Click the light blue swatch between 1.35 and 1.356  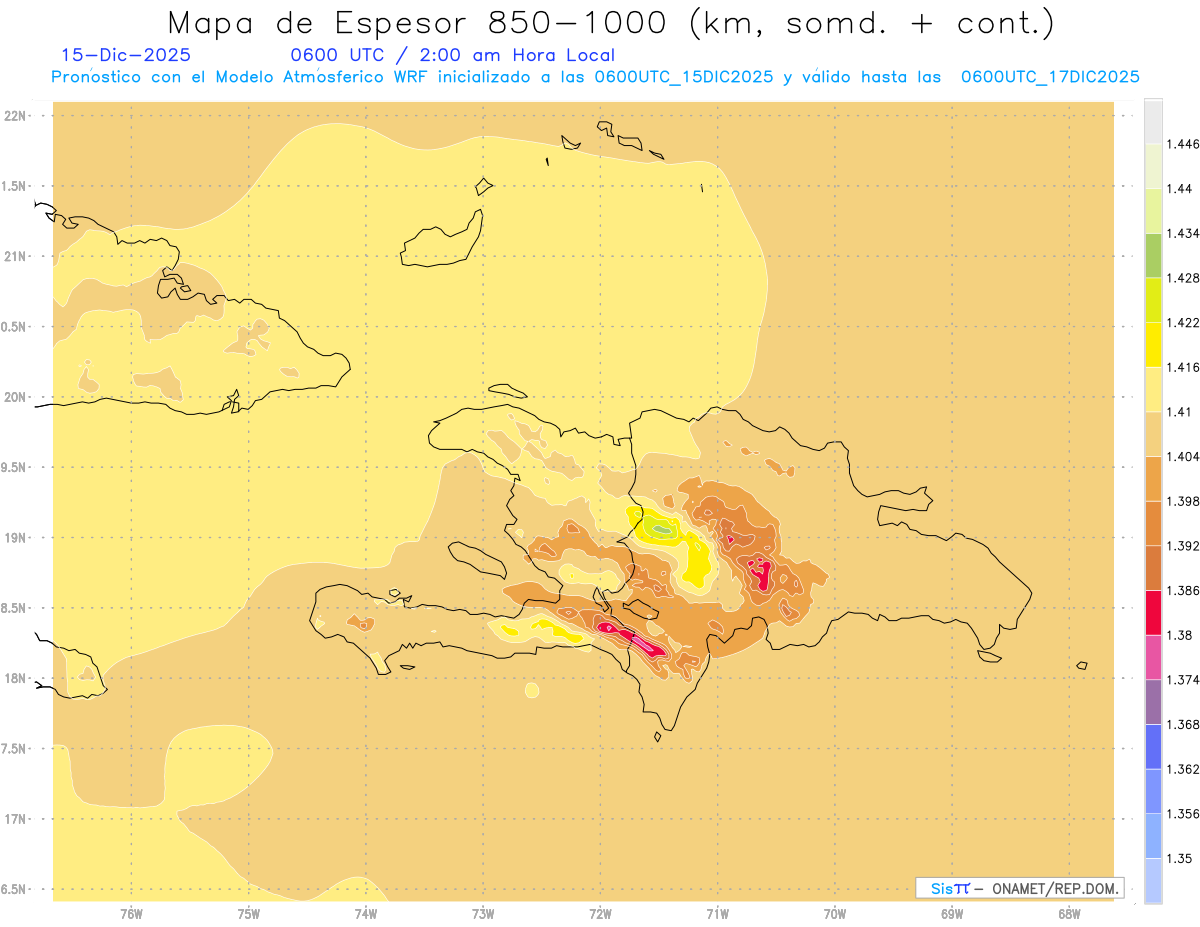(x=1153, y=836)
